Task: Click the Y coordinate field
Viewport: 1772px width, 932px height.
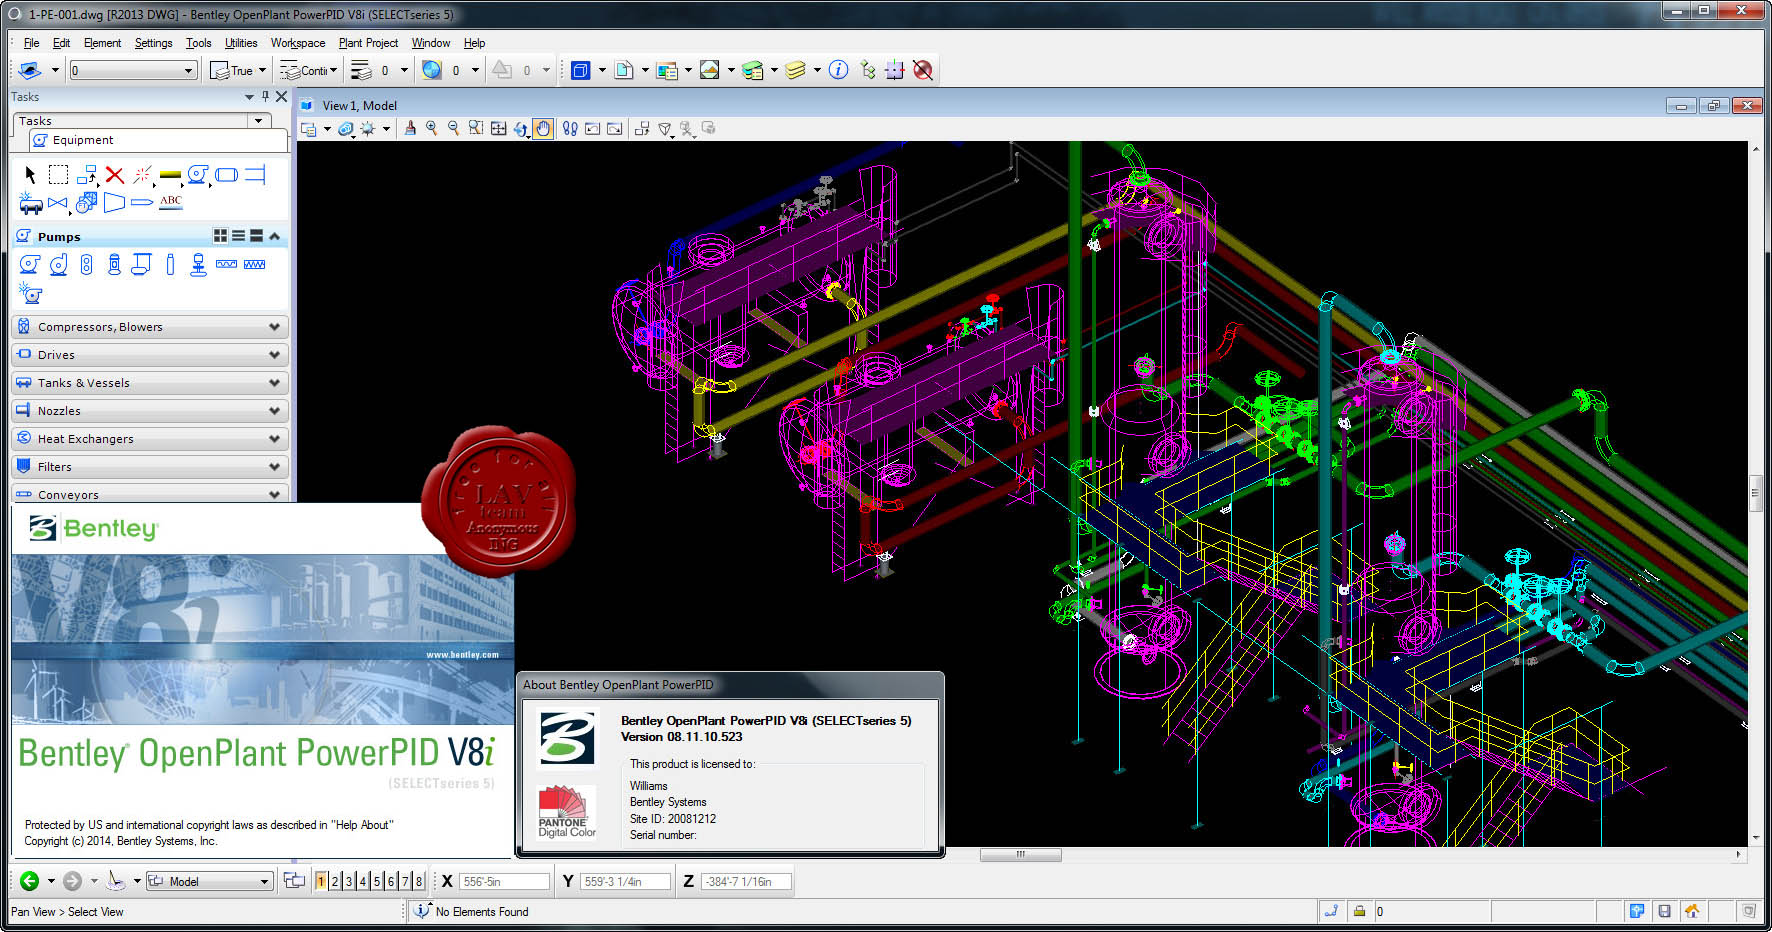Action: coord(625,881)
